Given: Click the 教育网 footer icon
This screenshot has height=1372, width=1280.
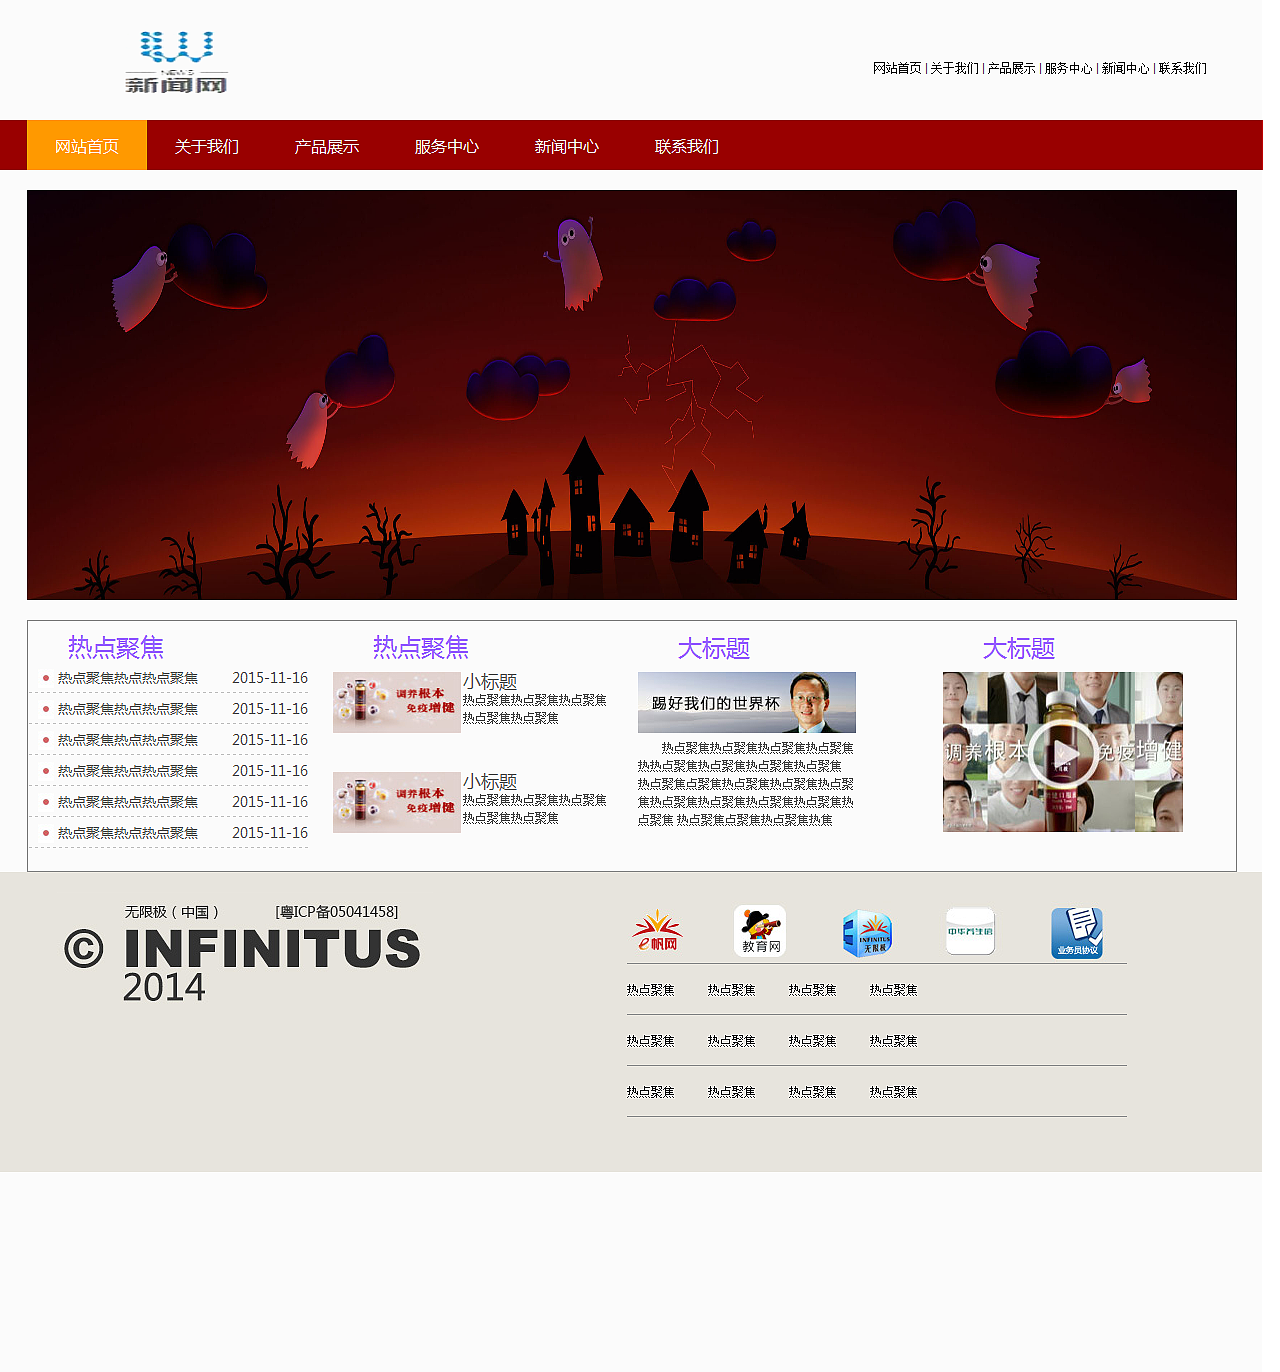Looking at the screenshot, I should pos(760,931).
